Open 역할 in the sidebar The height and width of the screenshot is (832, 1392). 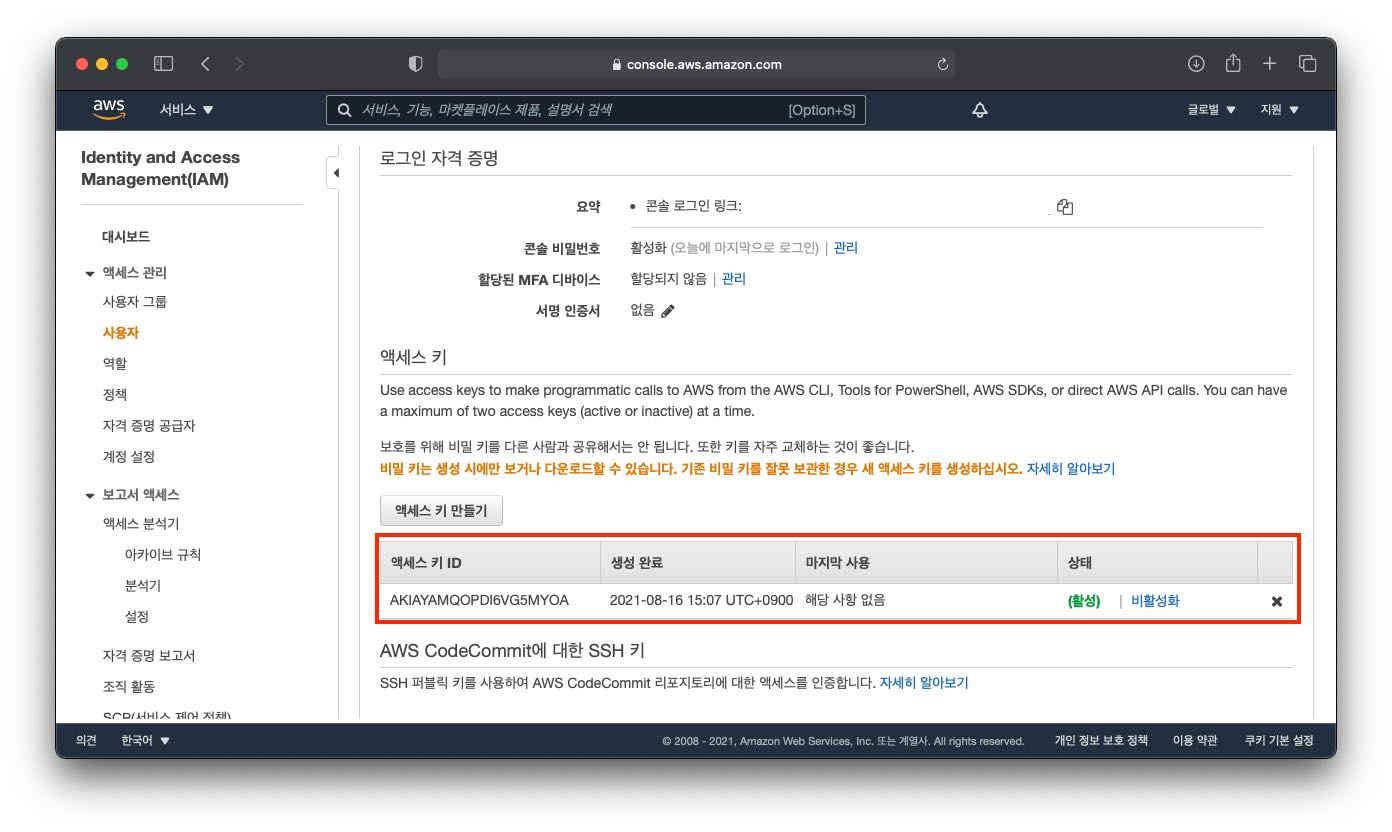tap(115, 364)
